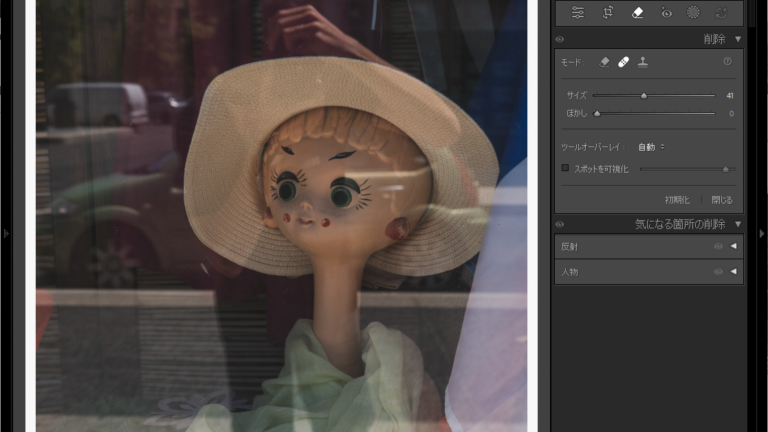Click the 閉じる close button
768x432 pixels.
click(x=722, y=200)
